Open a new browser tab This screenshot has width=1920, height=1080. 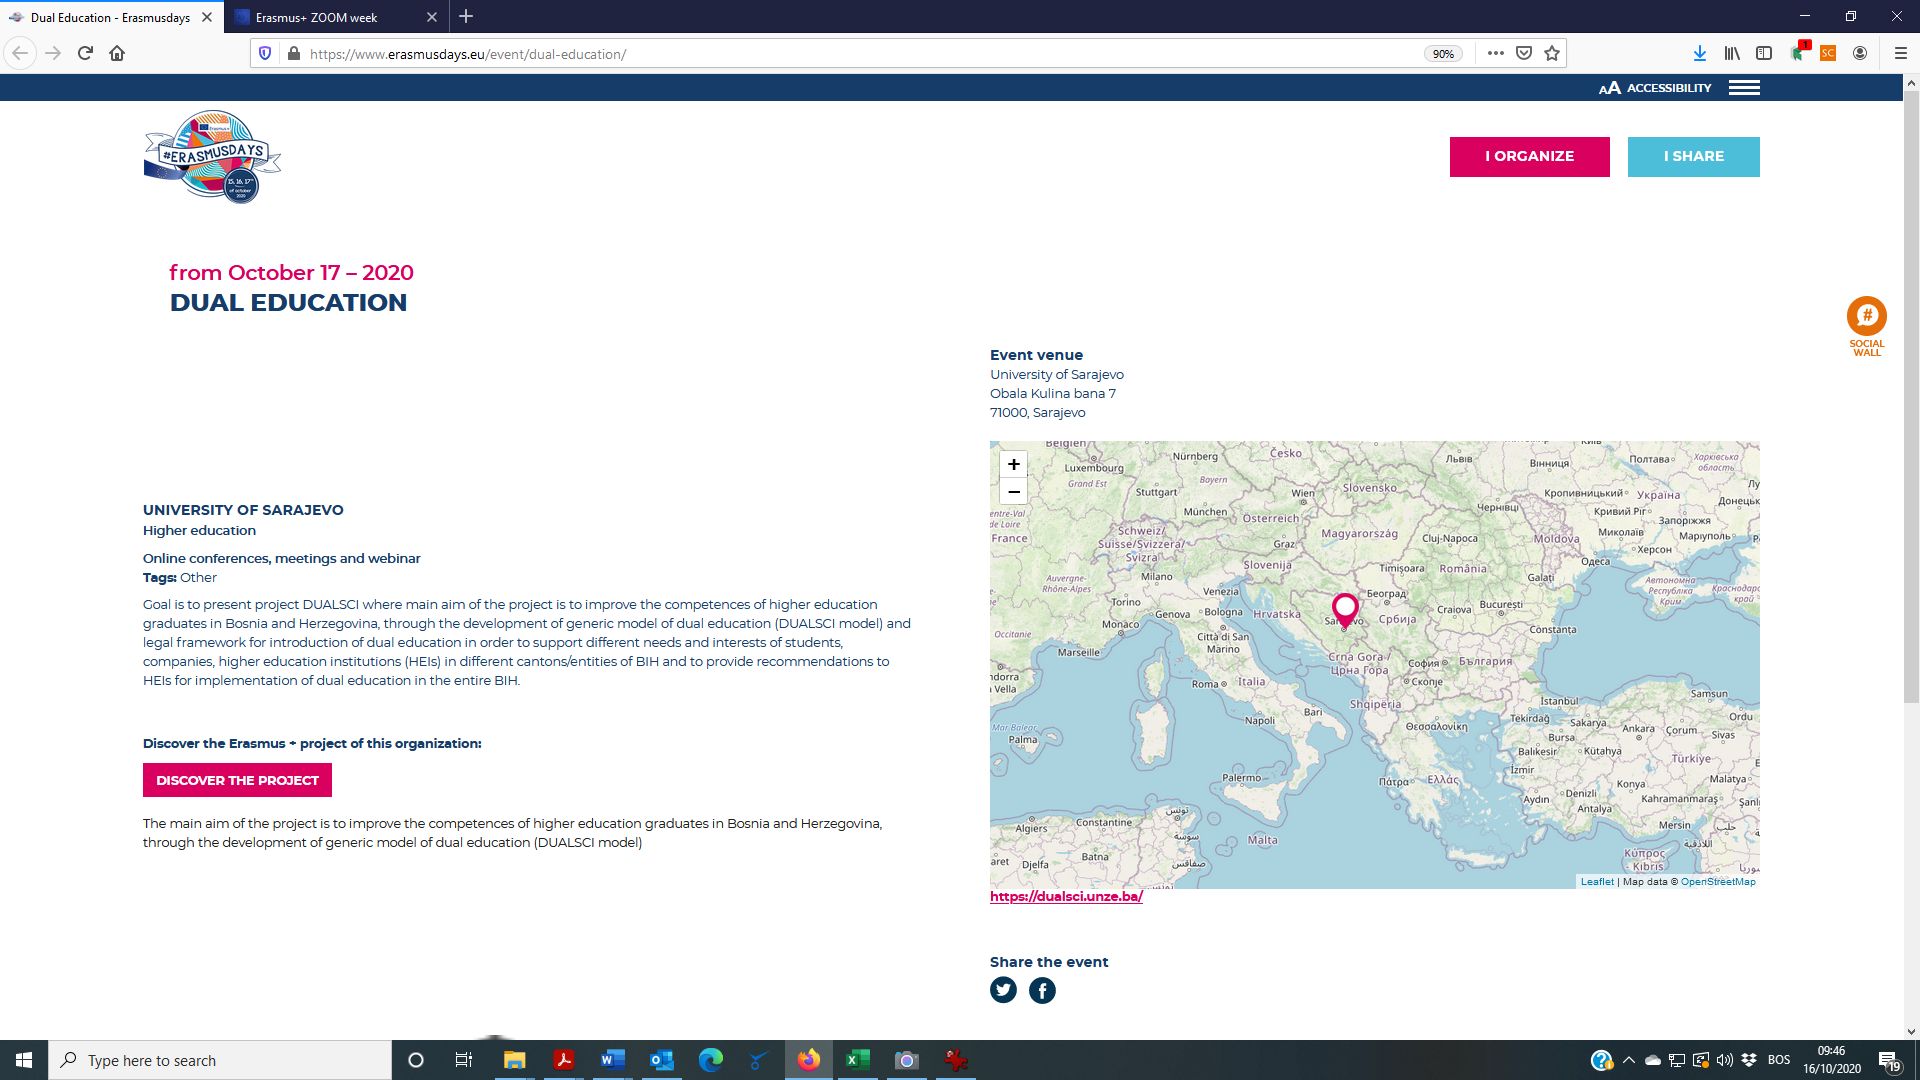[x=466, y=17]
